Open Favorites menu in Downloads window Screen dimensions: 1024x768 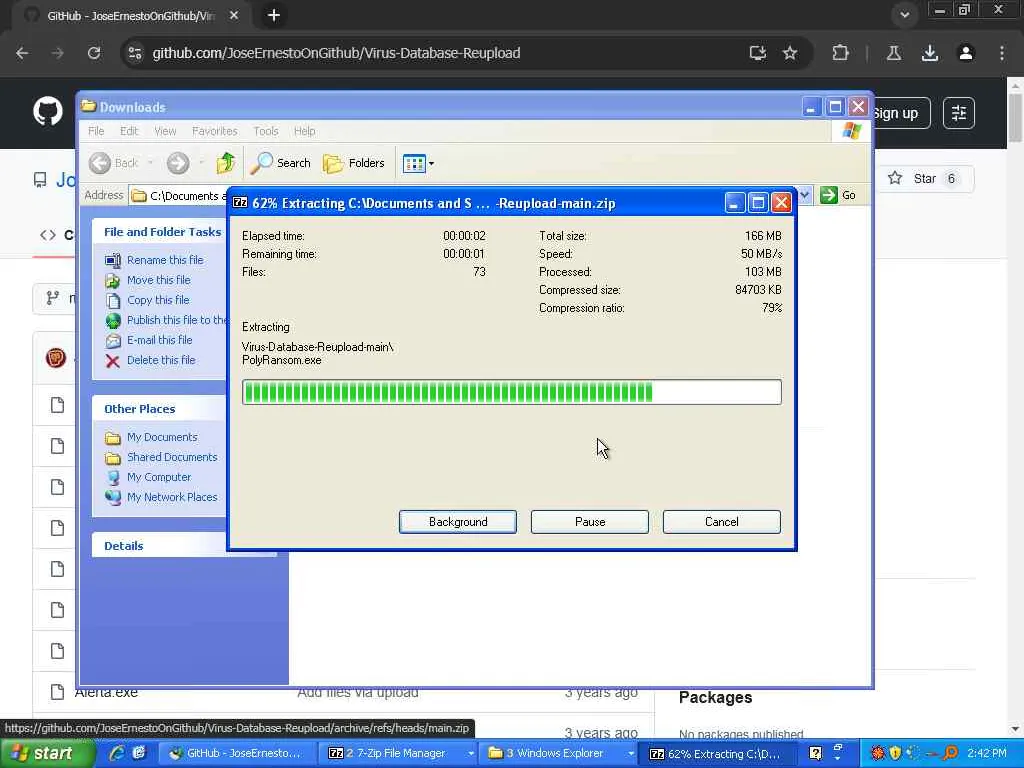click(214, 131)
